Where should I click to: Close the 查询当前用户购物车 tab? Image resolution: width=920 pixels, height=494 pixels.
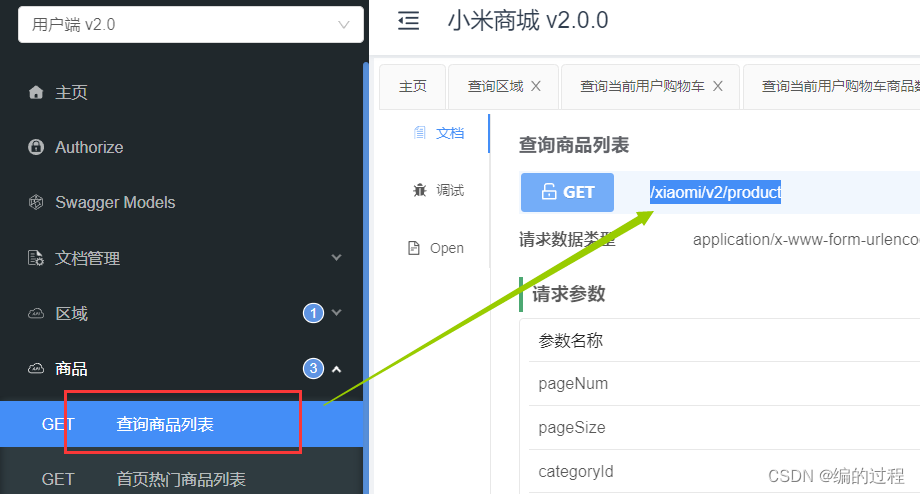718,86
